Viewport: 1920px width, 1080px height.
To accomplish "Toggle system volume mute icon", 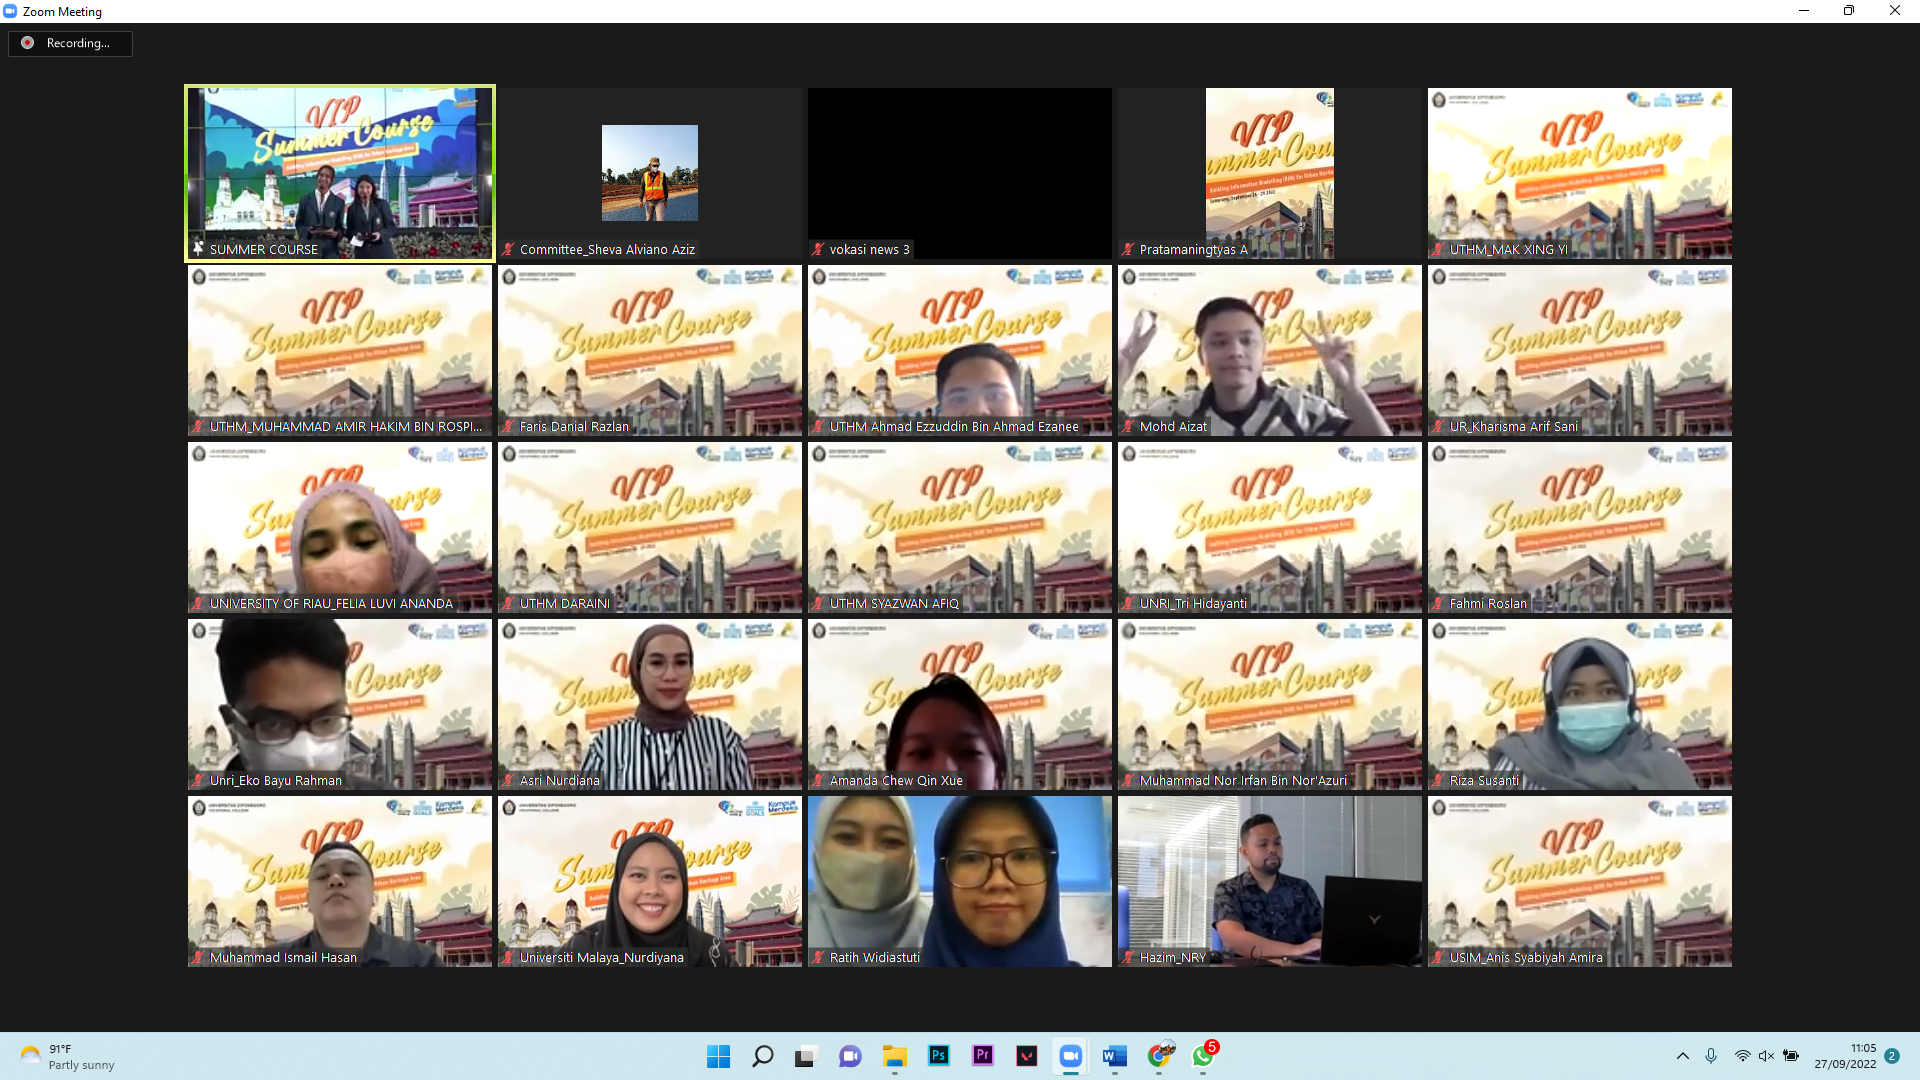I will pos(1766,1056).
